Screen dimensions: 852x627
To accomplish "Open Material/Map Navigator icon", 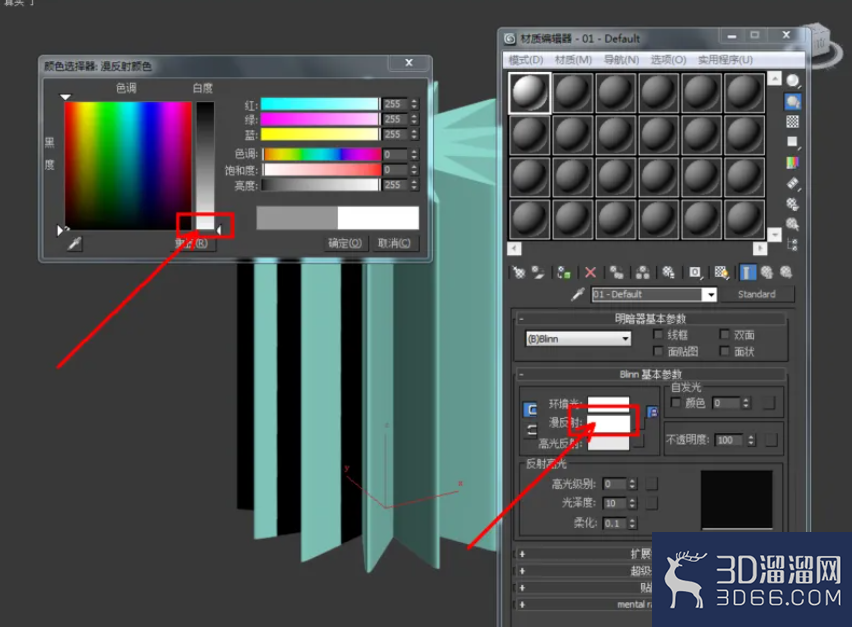I will (793, 244).
